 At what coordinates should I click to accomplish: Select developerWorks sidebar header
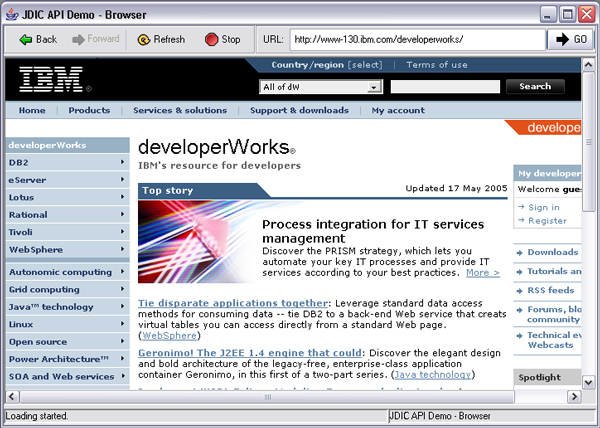(68, 145)
